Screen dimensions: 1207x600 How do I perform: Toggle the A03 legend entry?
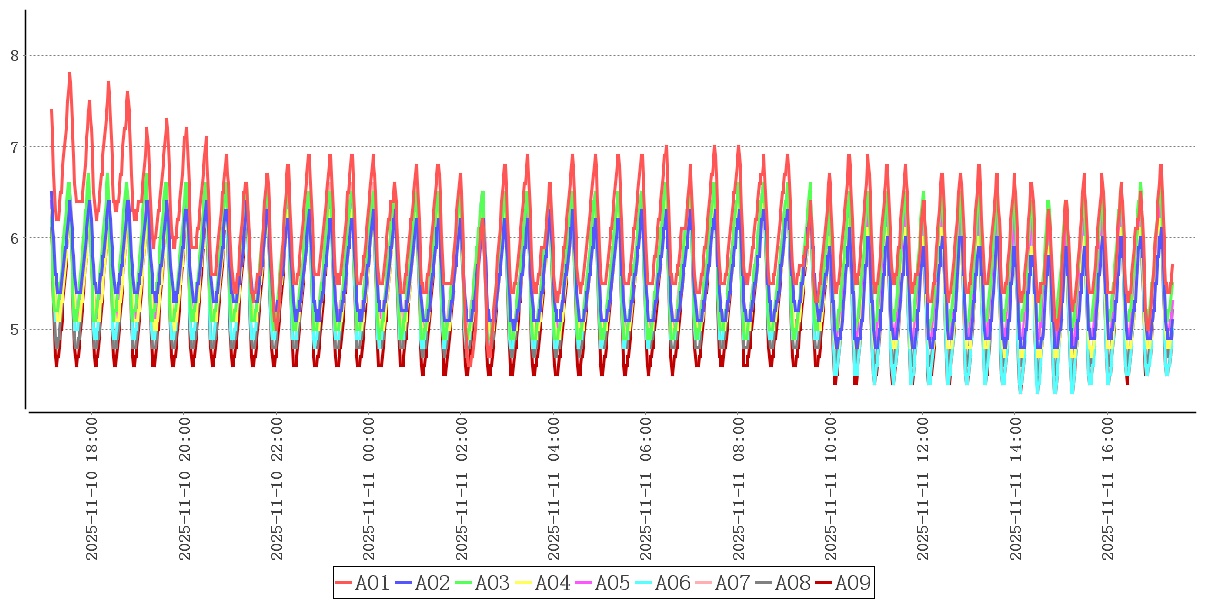click(x=482, y=583)
